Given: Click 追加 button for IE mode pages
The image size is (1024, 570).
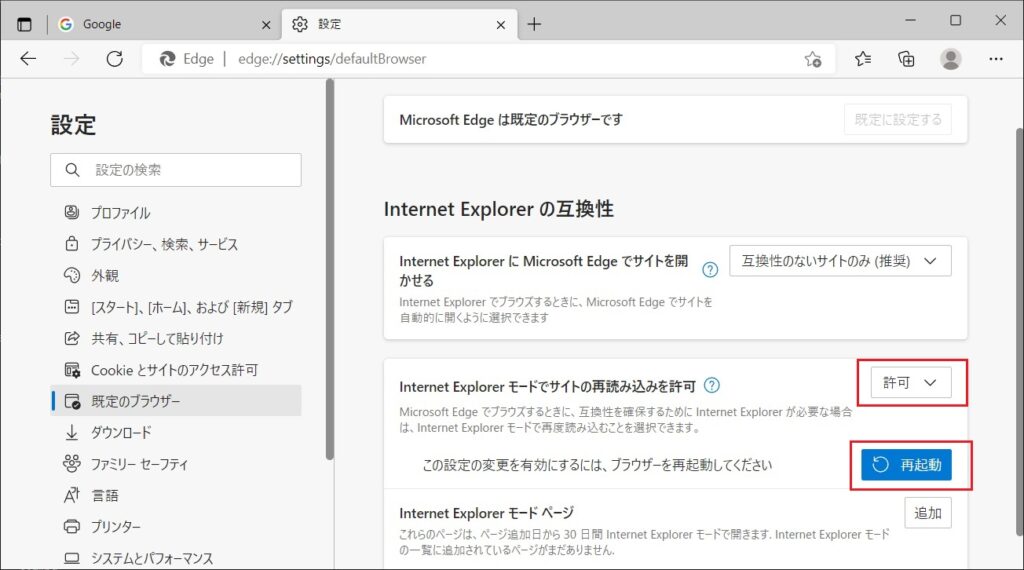Looking at the screenshot, I should point(928,513).
